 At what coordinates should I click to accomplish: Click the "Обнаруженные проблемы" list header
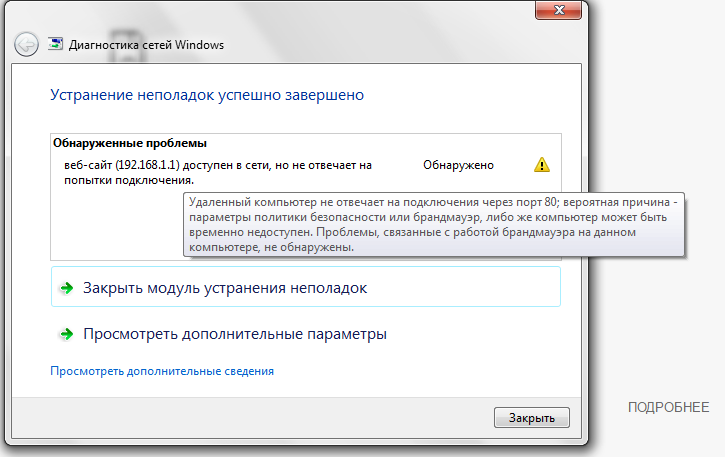(x=129, y=143)
